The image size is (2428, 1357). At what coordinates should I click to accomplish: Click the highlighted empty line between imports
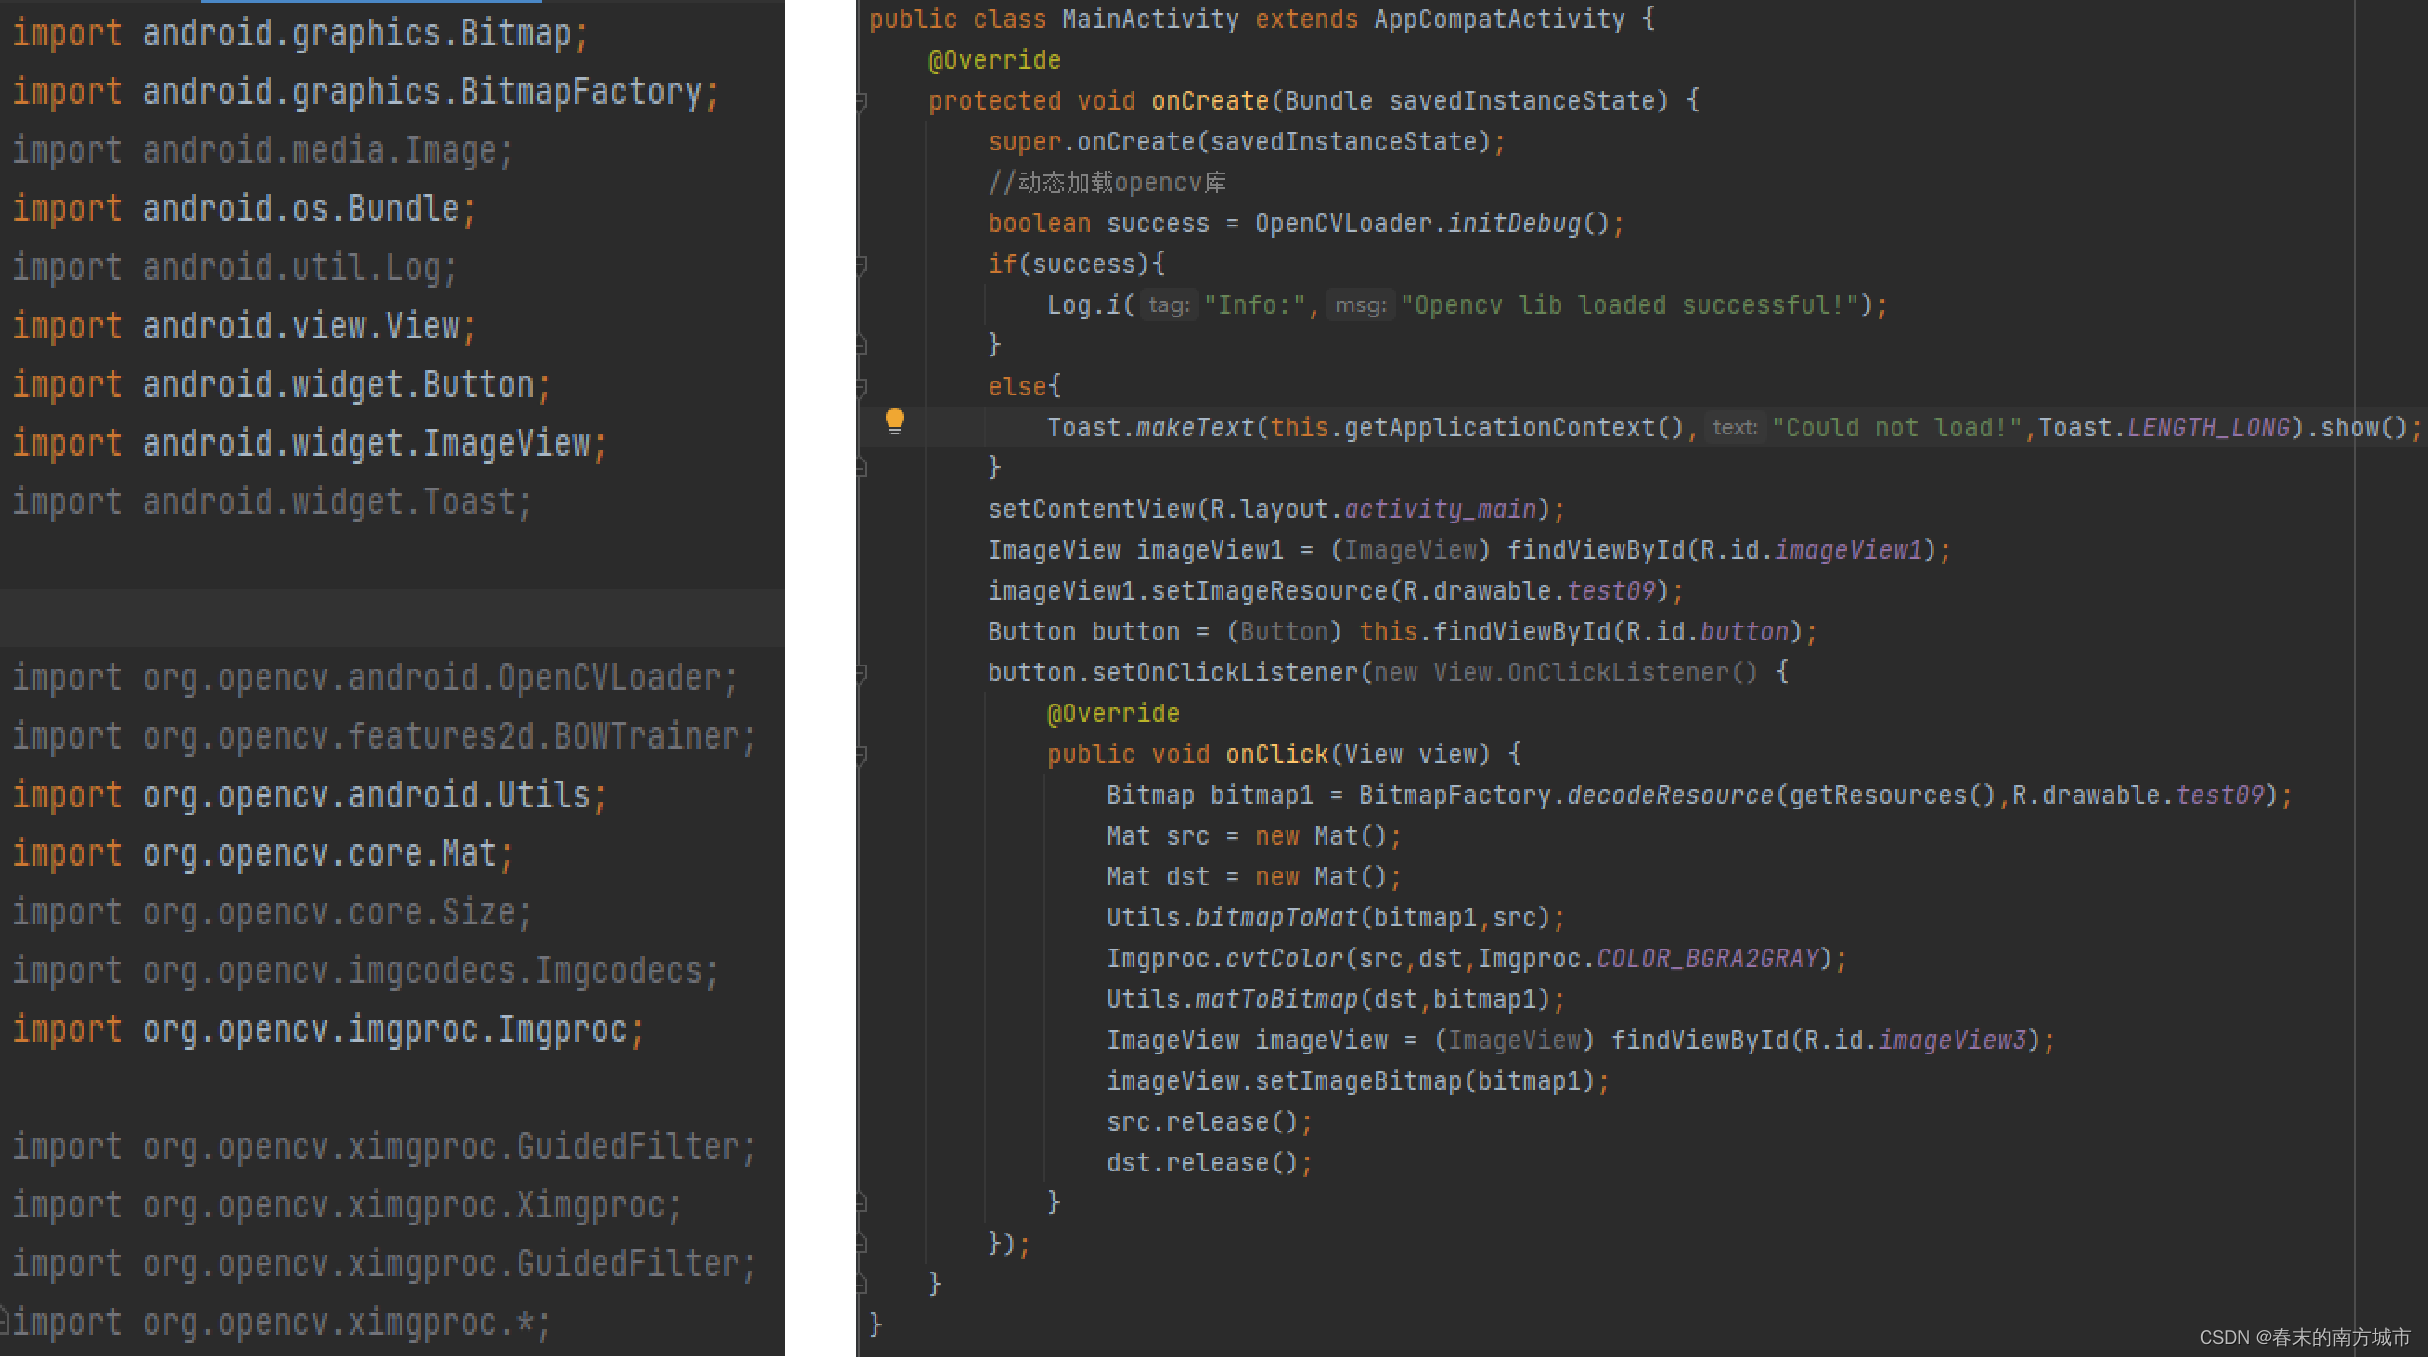click(392, 617)
